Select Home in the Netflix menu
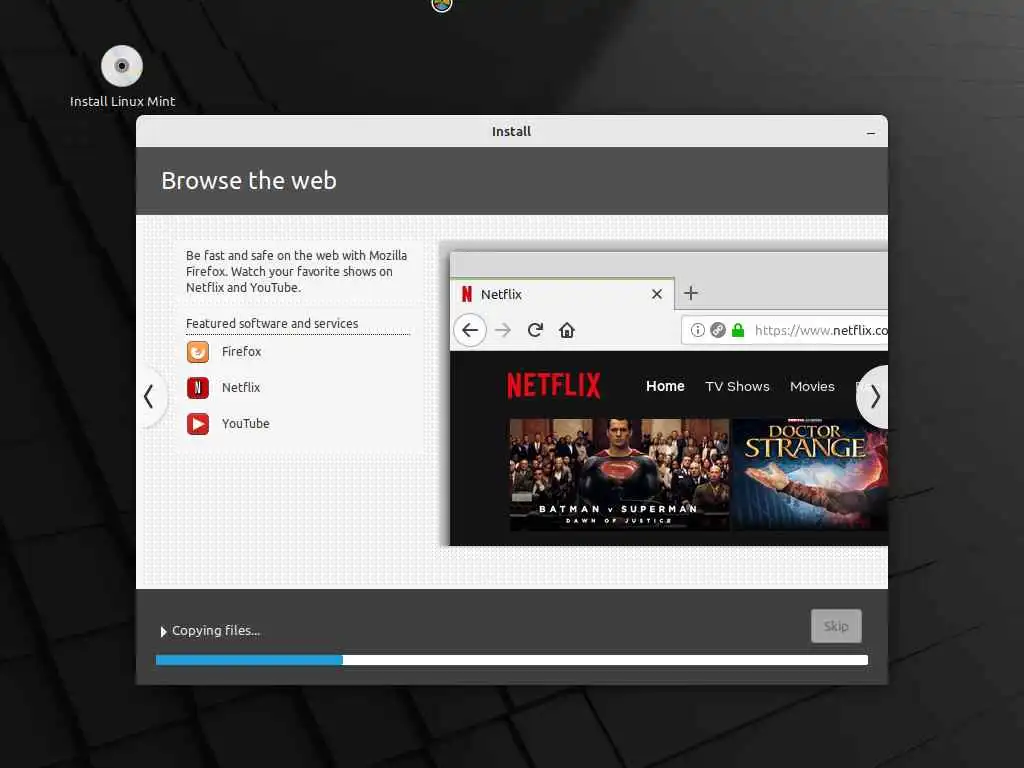1024x768 pixels. [665, 386]
